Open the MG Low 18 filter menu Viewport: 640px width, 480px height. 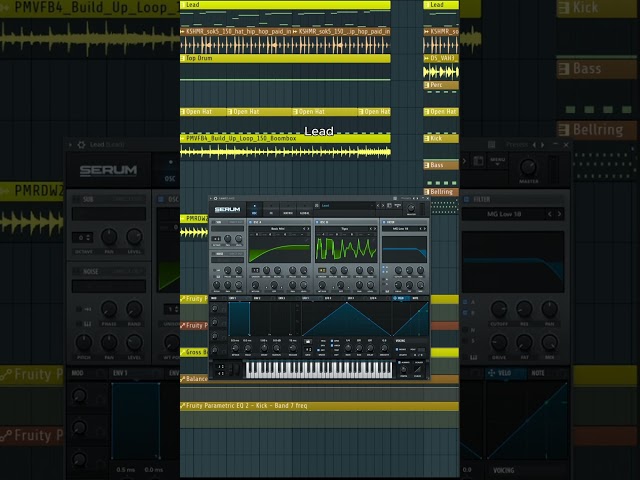400,229
